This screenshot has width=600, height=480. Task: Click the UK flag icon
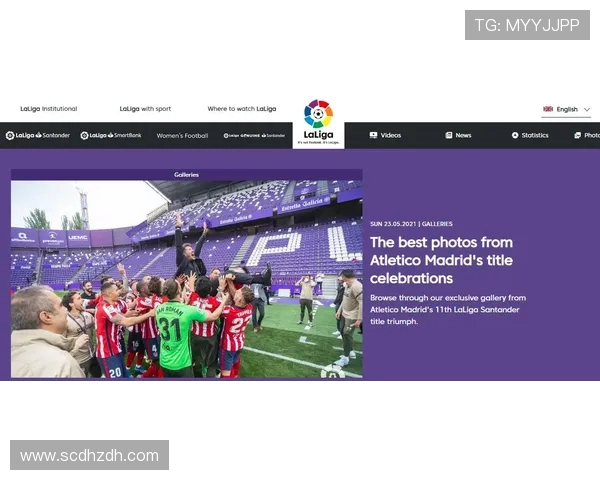pos(548,109)
